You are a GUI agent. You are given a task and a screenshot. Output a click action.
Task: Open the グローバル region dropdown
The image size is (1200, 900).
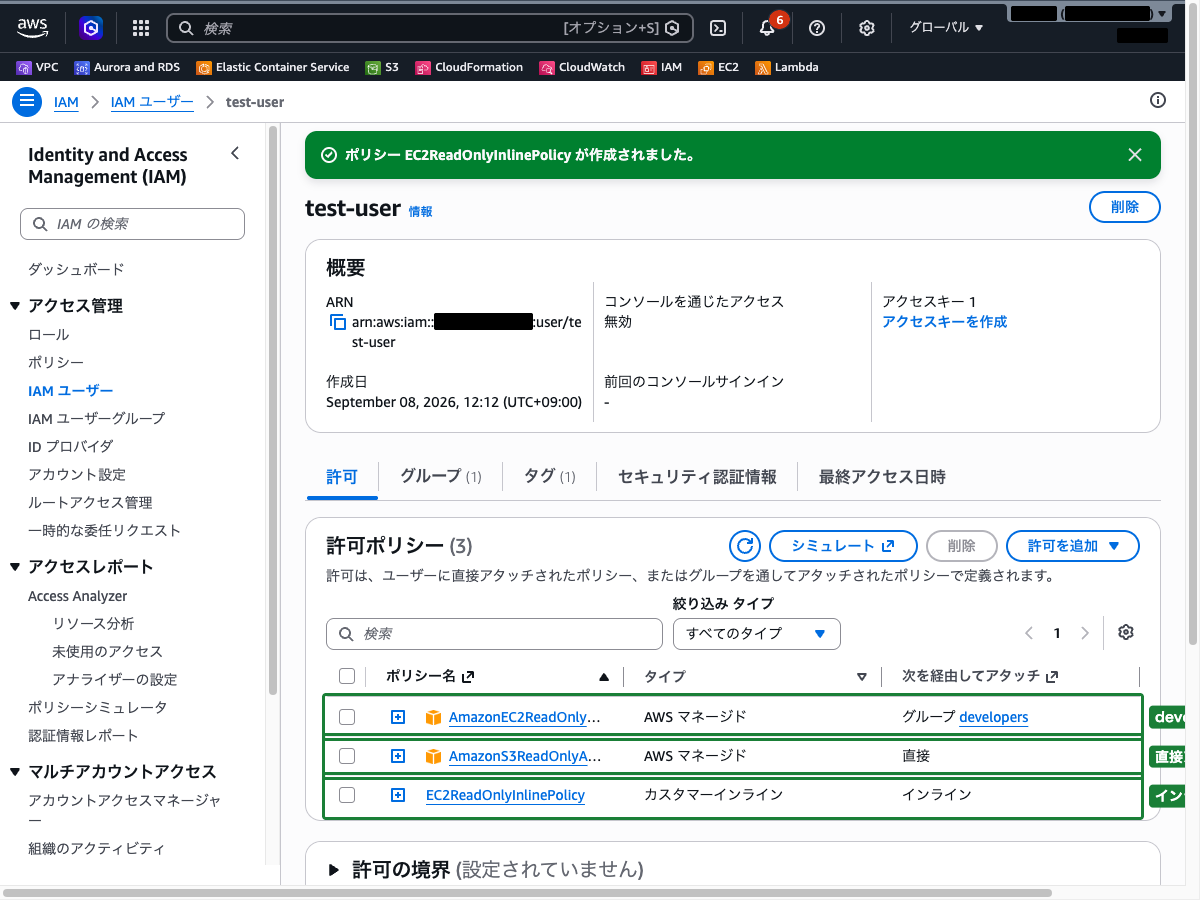946,28
